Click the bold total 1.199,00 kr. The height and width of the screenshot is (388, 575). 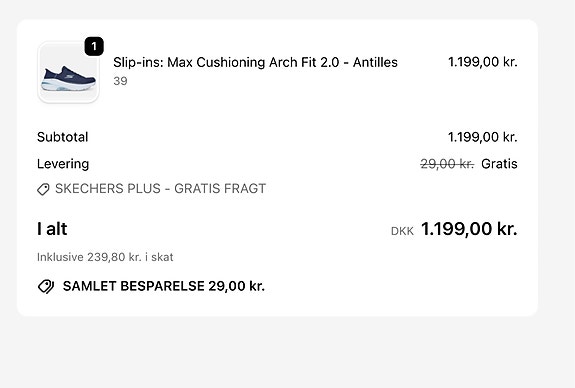coord(469,229)
